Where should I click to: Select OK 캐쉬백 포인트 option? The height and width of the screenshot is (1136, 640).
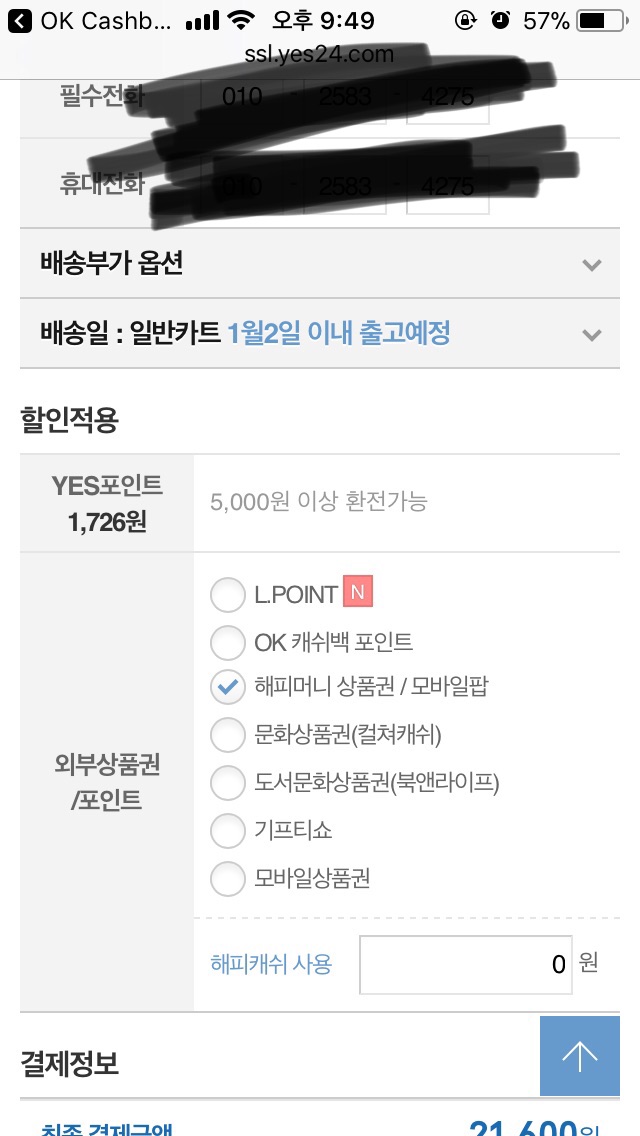tap(228, 642)
